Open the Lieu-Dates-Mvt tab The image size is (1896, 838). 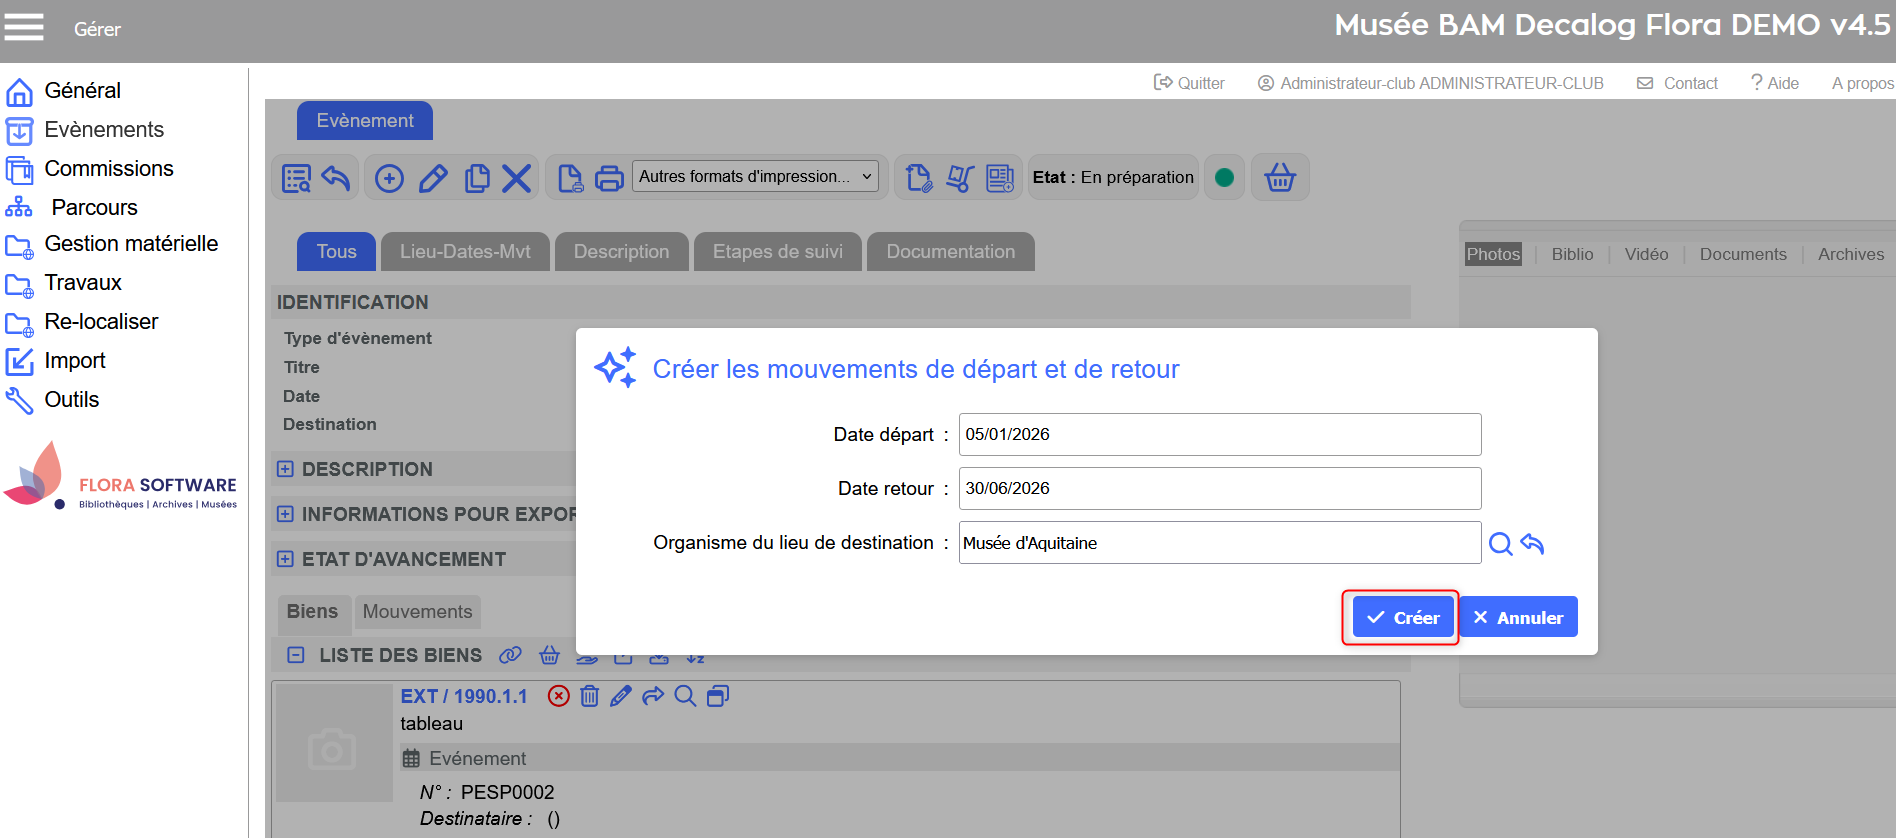coord(465,252)
